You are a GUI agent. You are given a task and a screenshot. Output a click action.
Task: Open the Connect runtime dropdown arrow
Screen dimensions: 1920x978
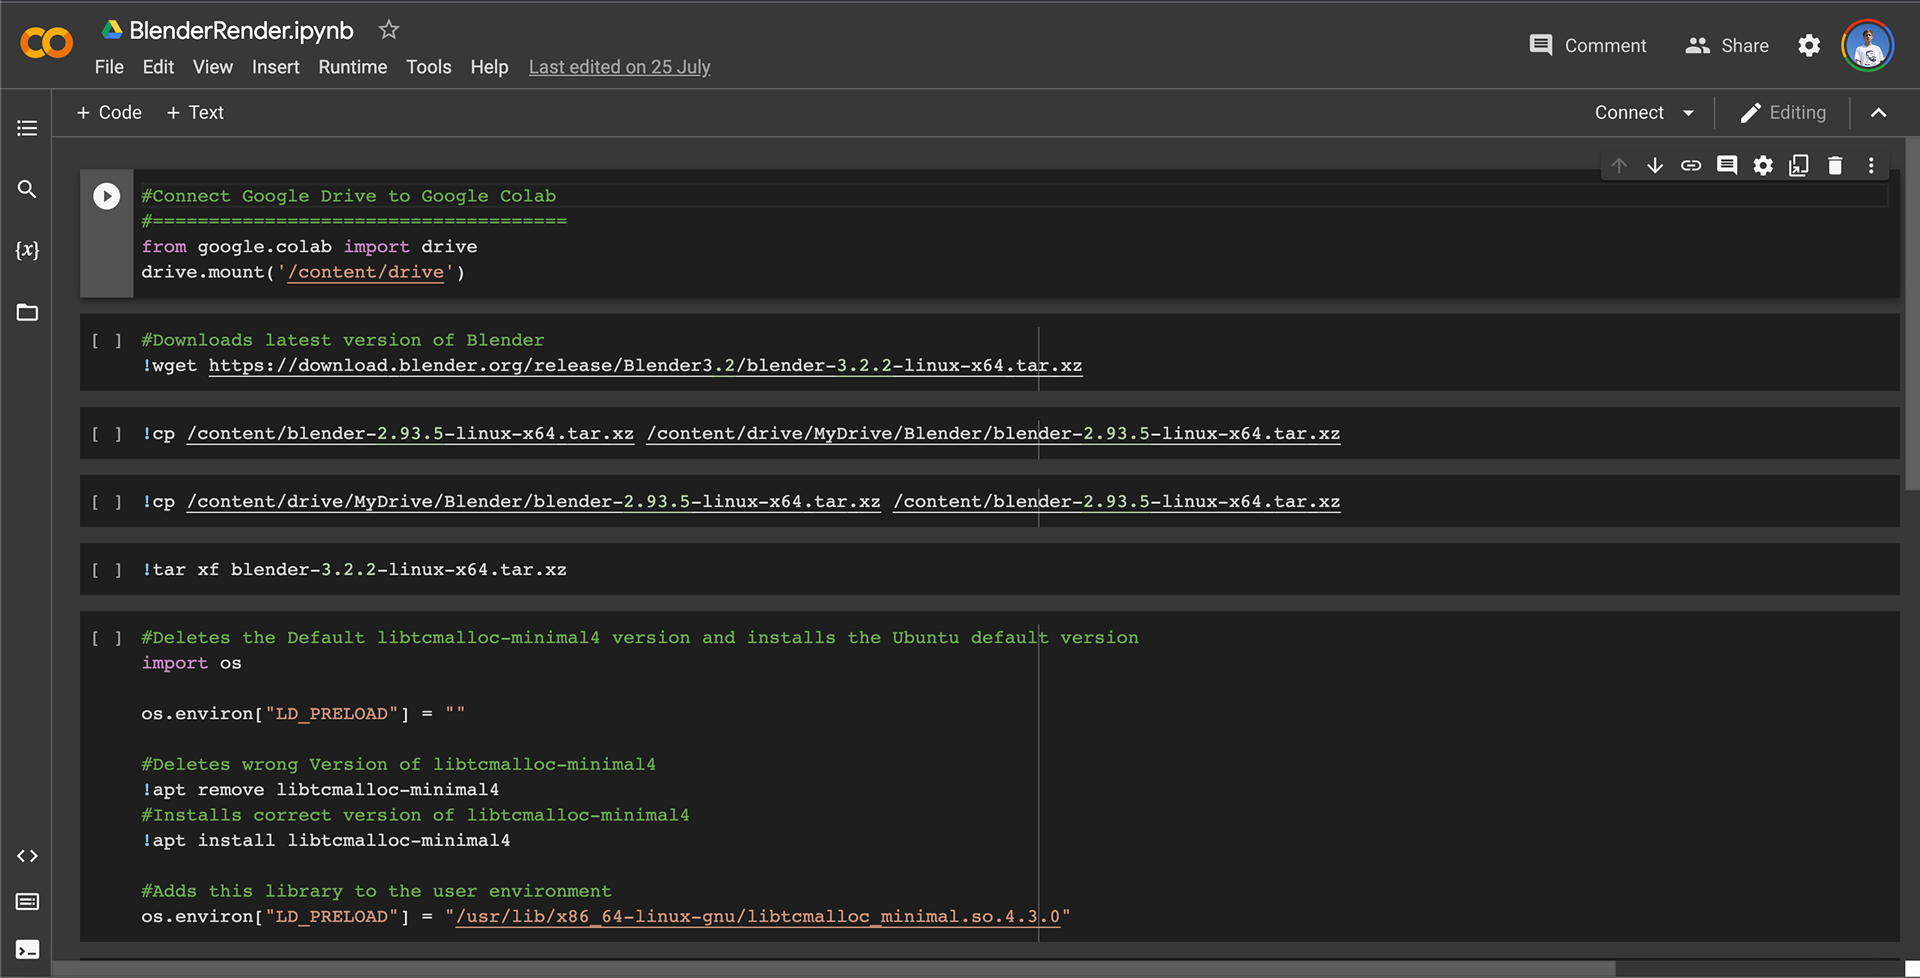pyautogui.click(x=1689, y=113)
